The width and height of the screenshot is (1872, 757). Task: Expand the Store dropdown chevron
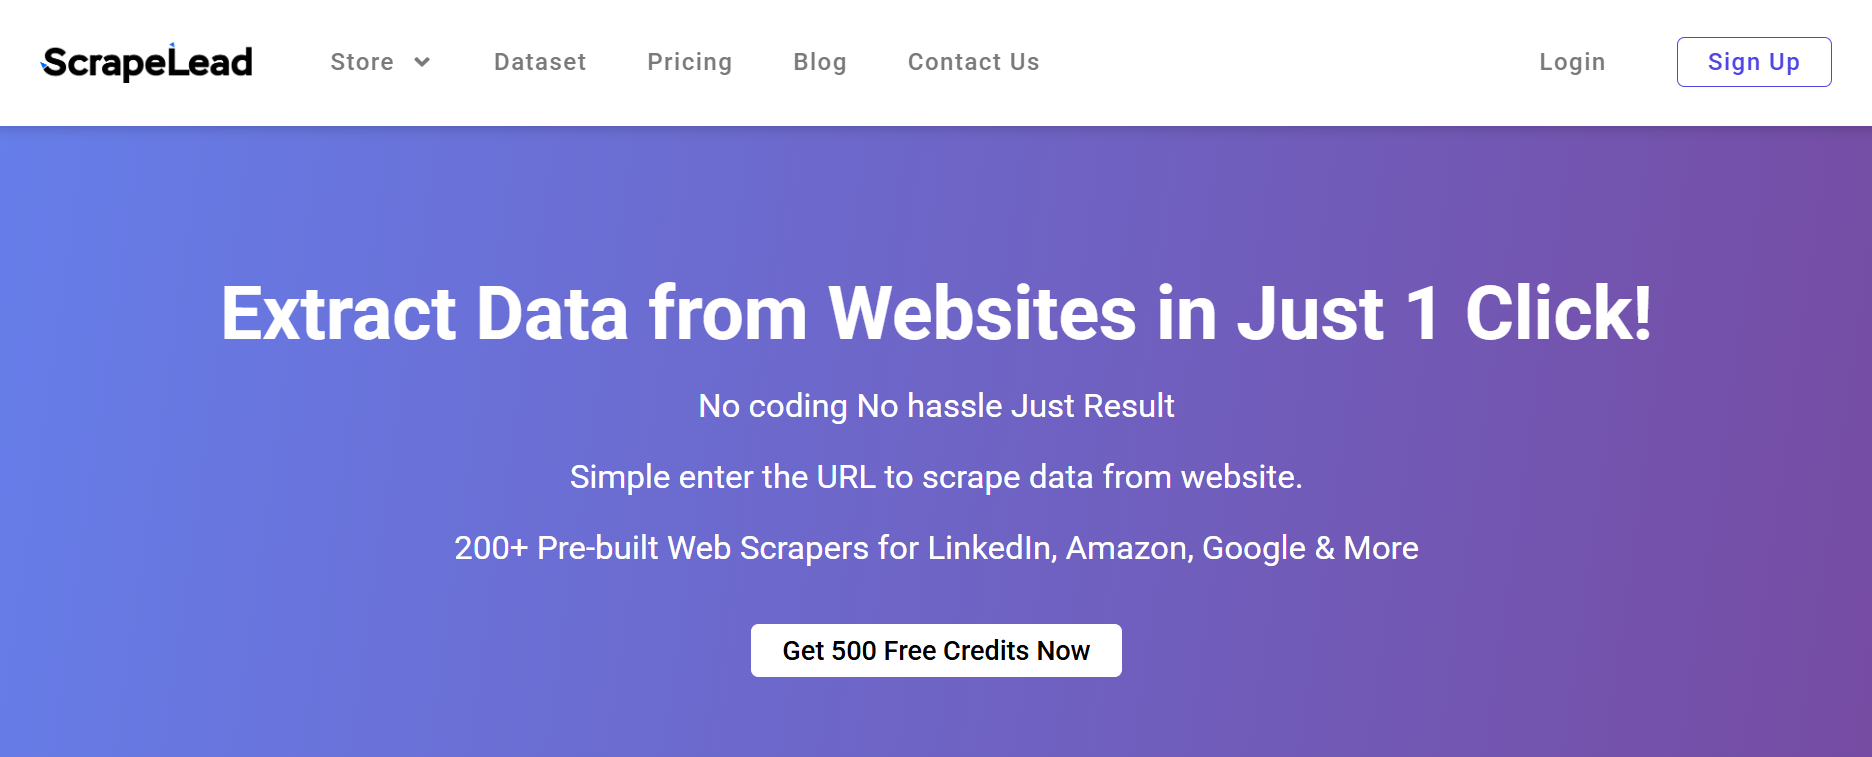(x=422, y=62)
